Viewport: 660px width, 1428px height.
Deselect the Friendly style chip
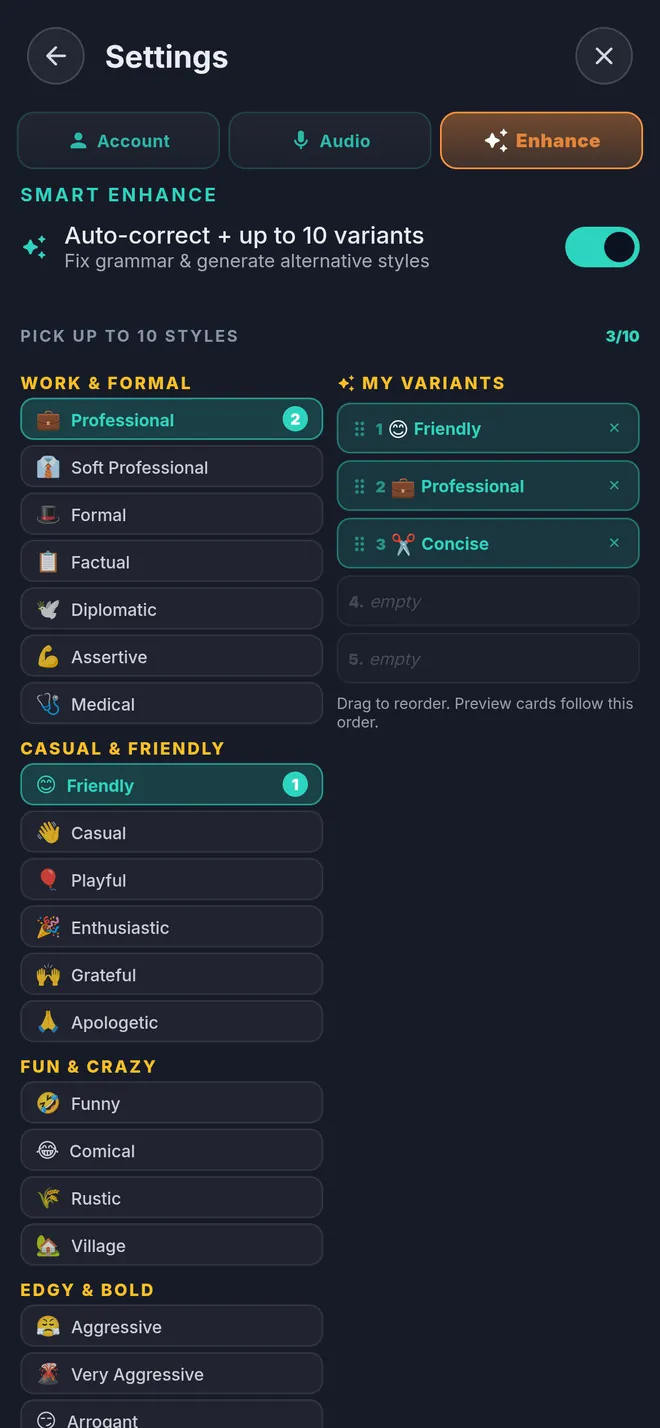(172, 785)
